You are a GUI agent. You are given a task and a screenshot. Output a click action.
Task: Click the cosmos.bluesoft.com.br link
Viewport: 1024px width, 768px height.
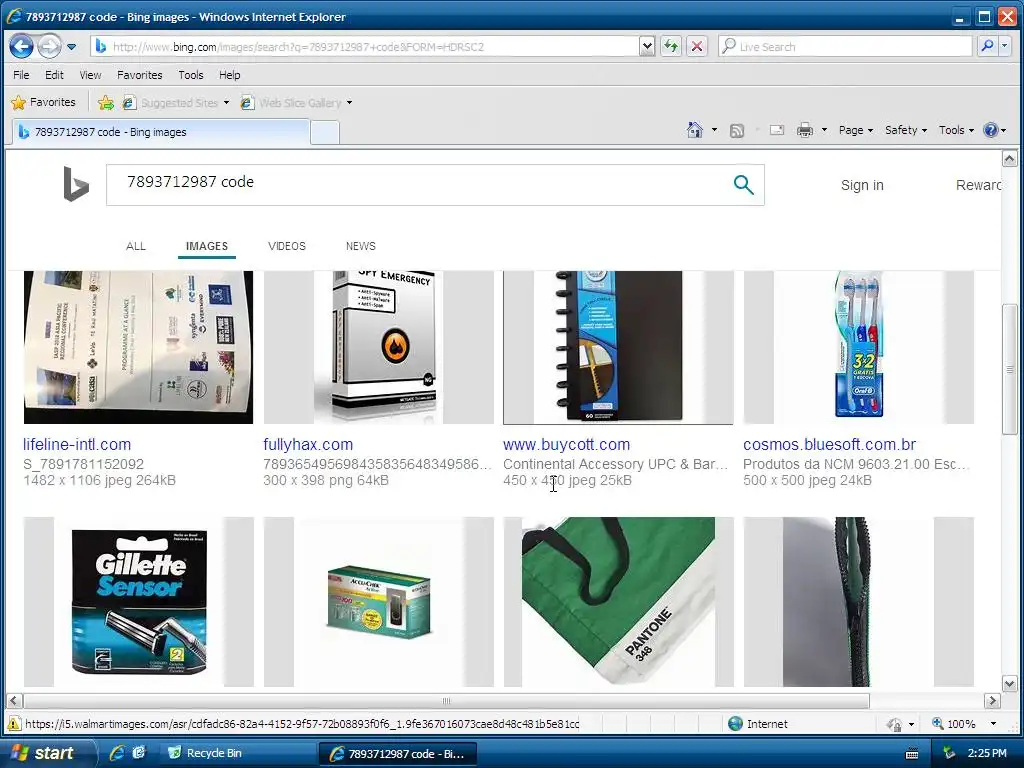click(x=829, y=445)
